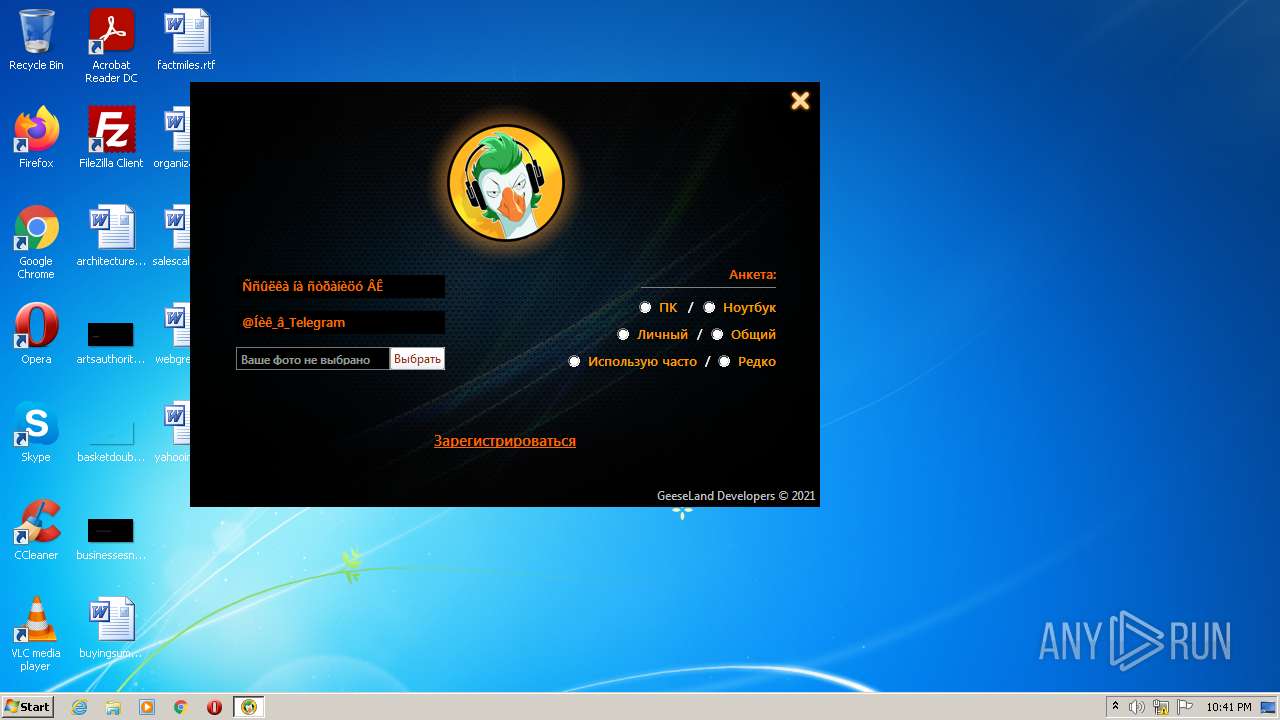
Task: Choose the Личный radio option
Action: point(623,335)
